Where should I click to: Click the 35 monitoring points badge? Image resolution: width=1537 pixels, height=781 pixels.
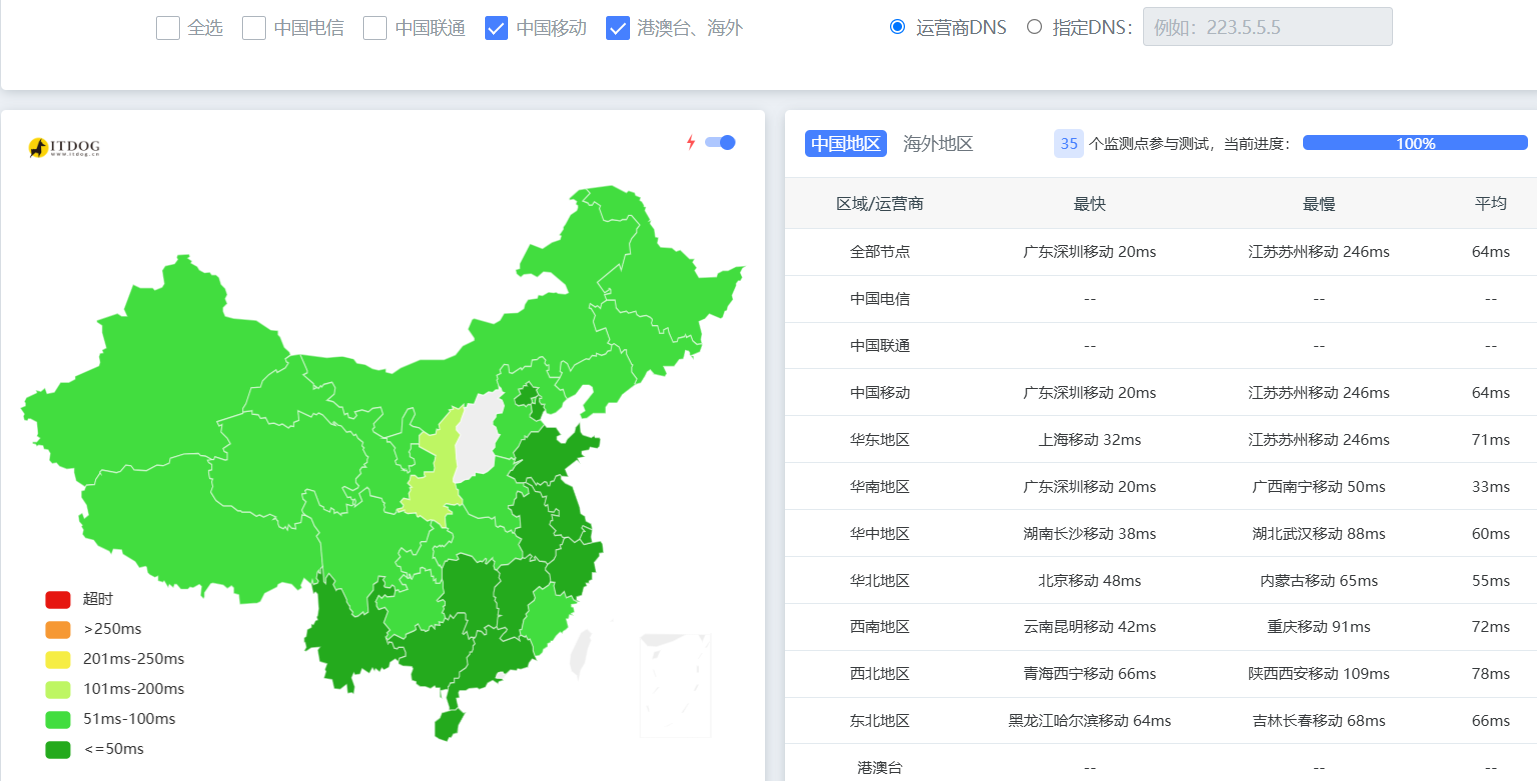tap(1069, 143)
